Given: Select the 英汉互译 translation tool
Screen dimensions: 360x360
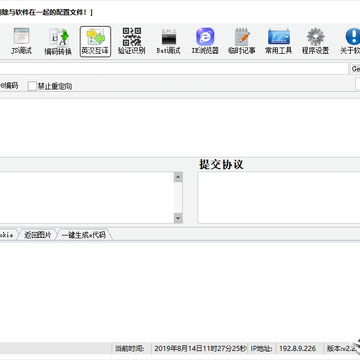Looking at the screenshot, I should [95, 42].
